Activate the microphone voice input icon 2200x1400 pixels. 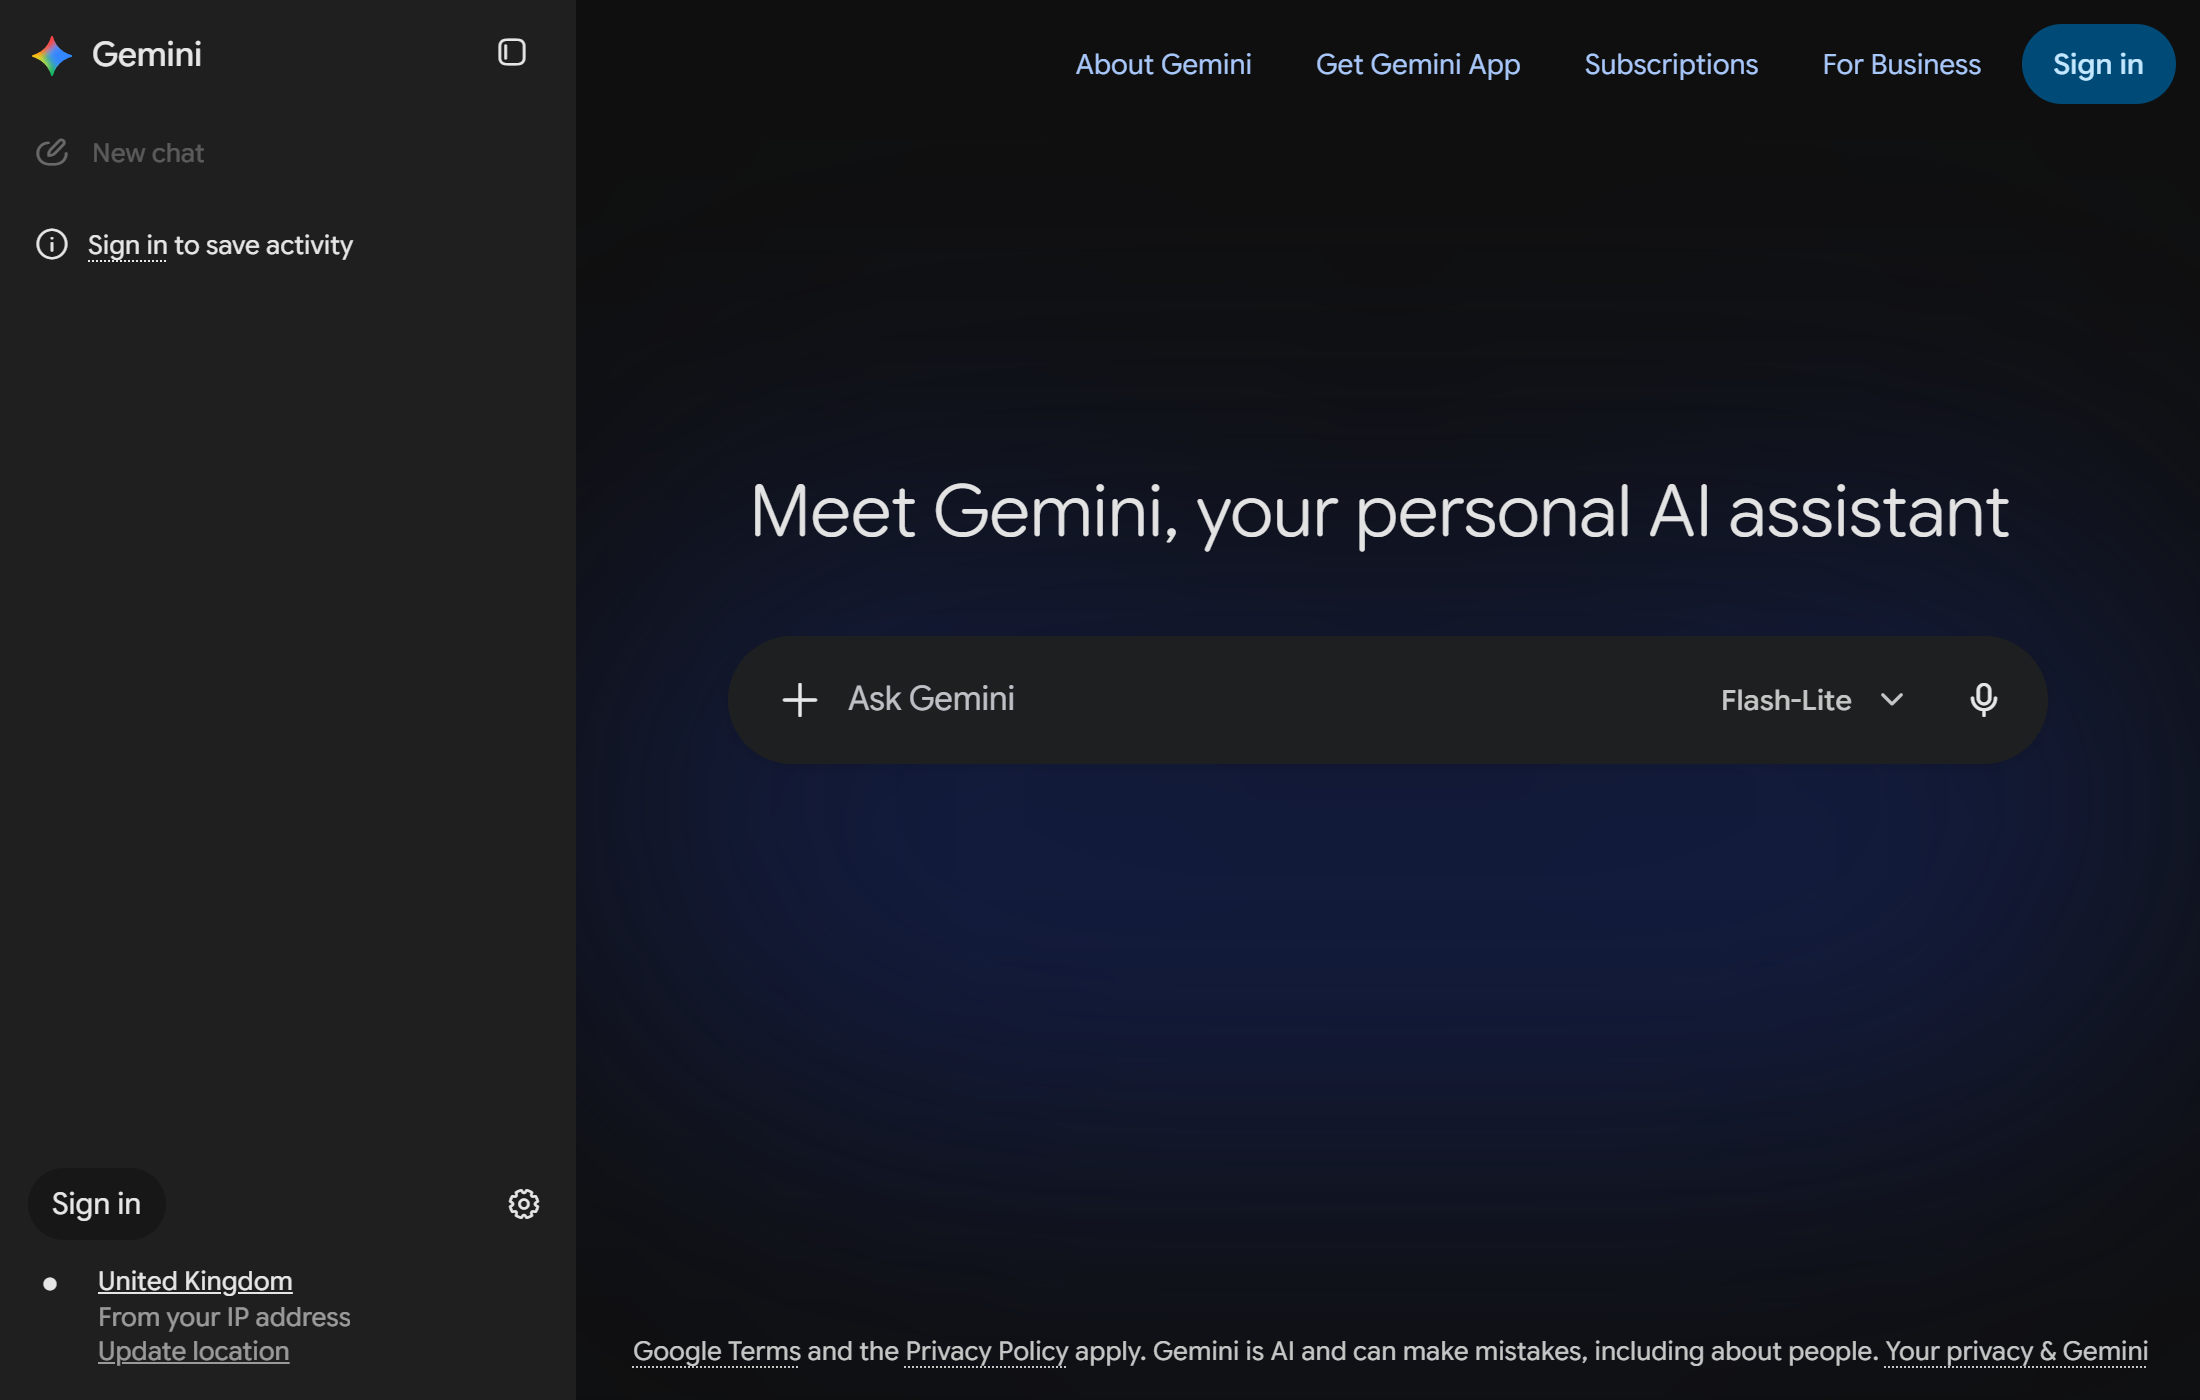tap(1983, 699)
